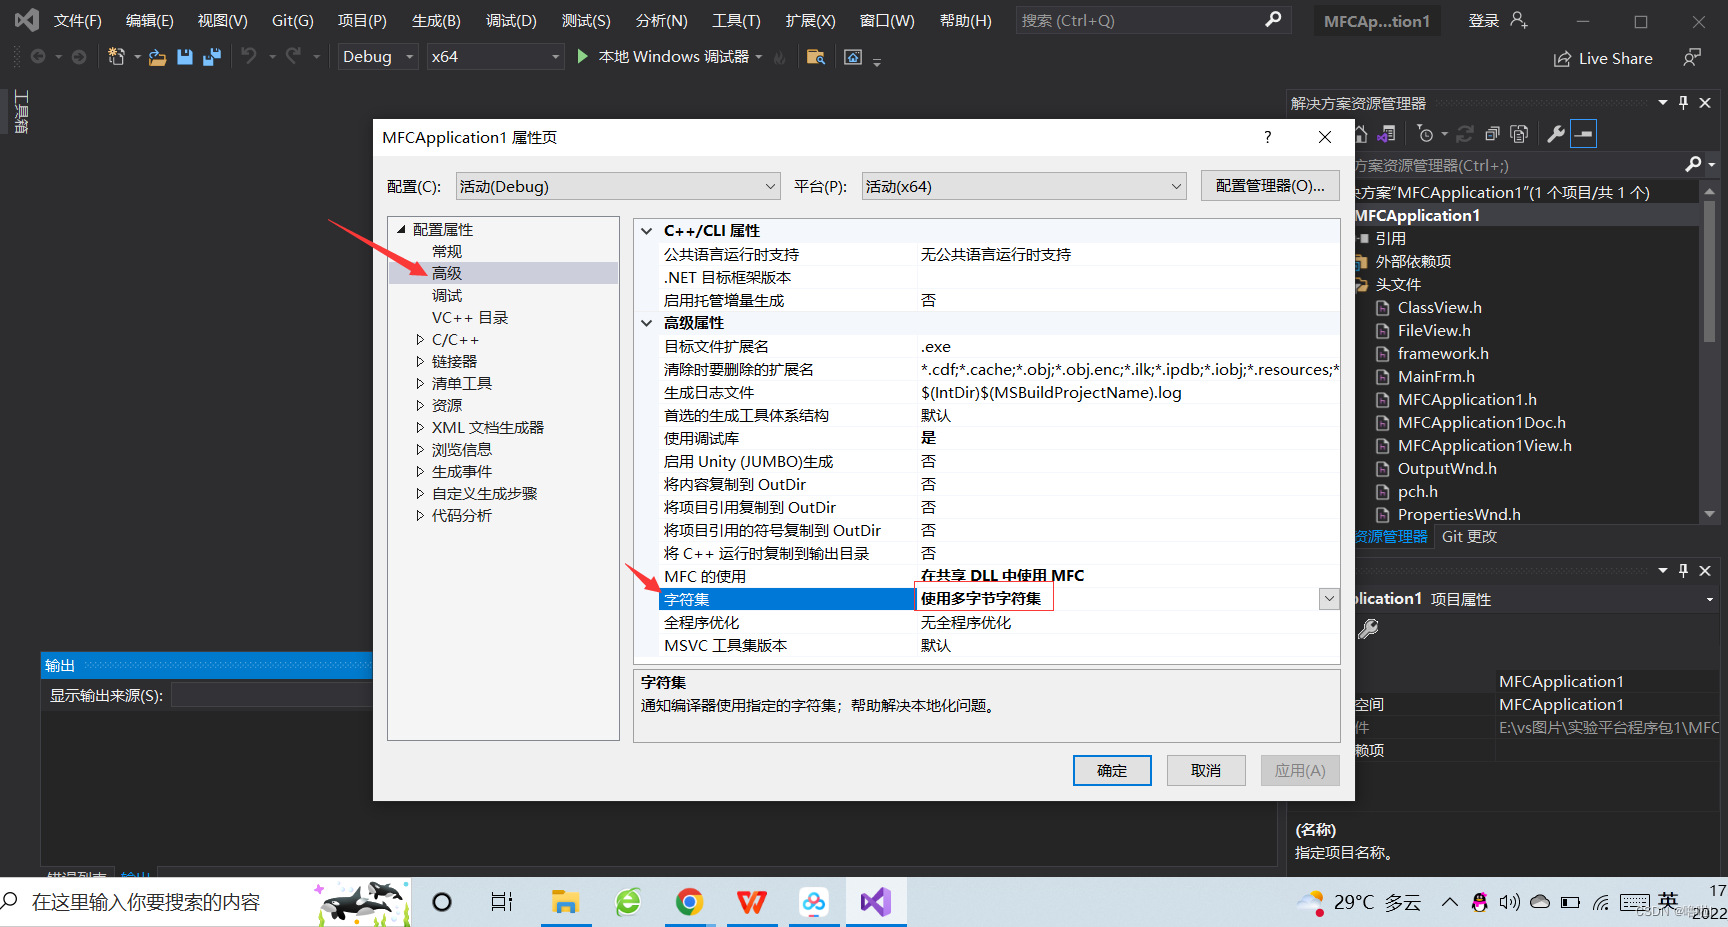Click the search magnifier in search box
1728x927 pixels.
[1273, 20]
